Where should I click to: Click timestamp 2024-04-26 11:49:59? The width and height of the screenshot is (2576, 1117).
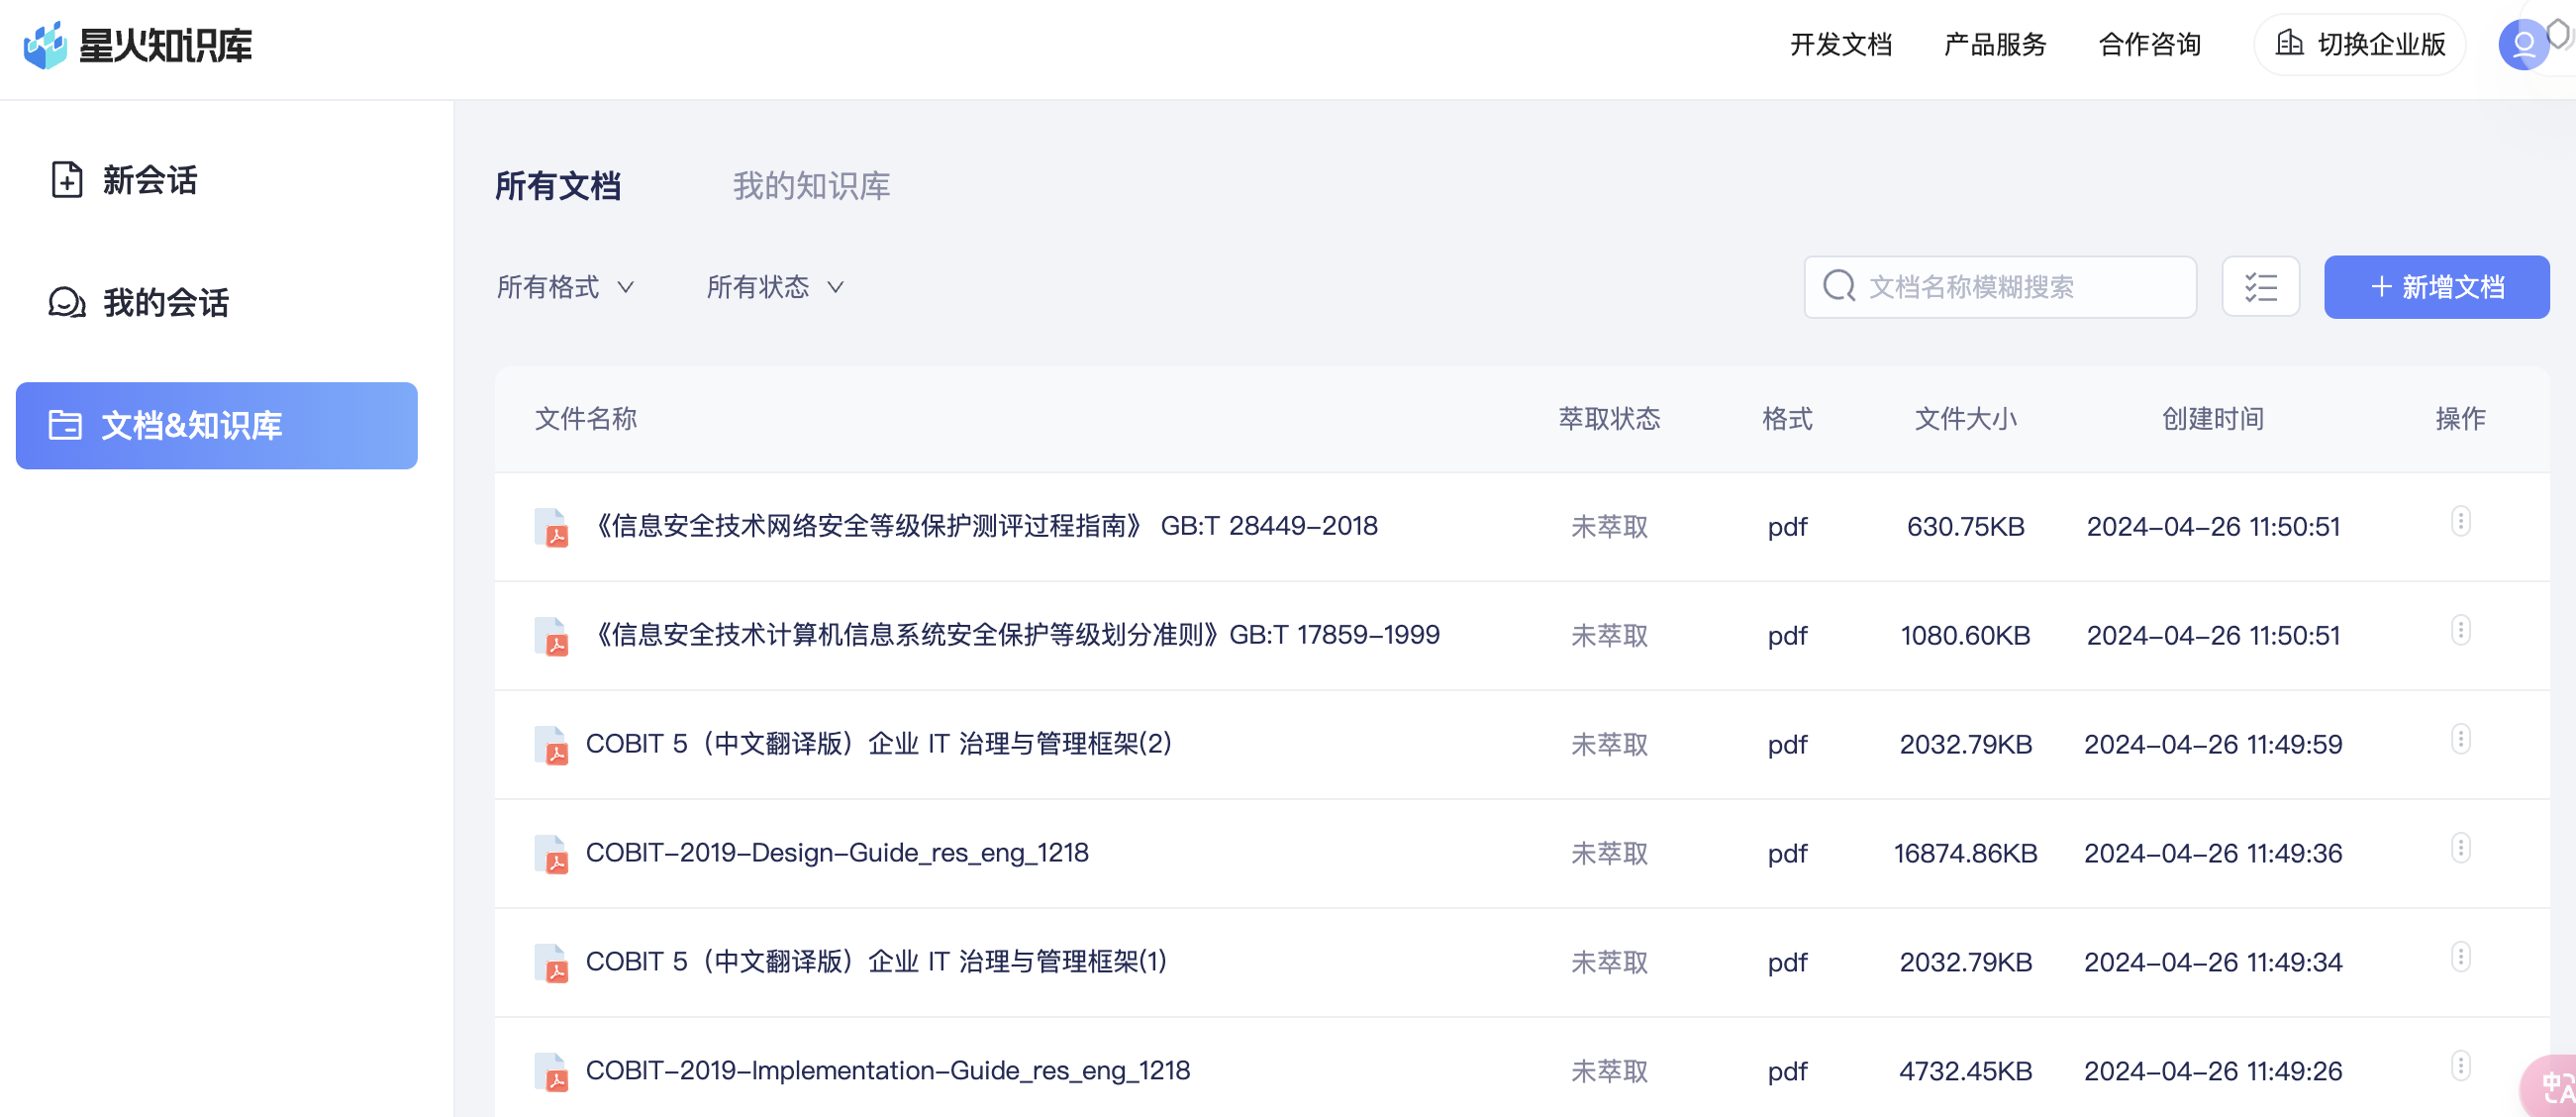[2213, 745]
